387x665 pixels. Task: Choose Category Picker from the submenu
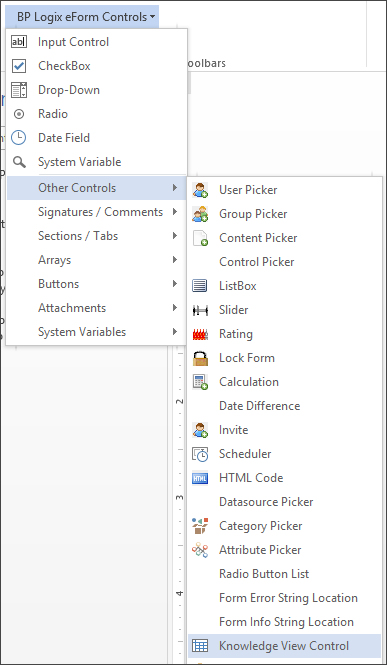(x=284, y=526)
